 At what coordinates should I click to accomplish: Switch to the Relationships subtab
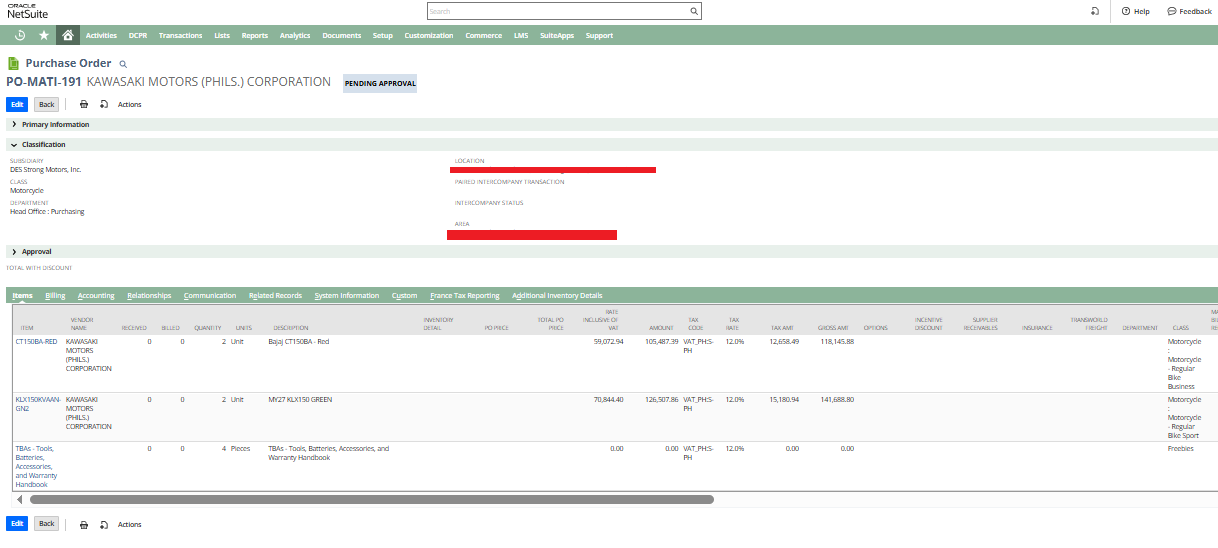pos(149,296)
